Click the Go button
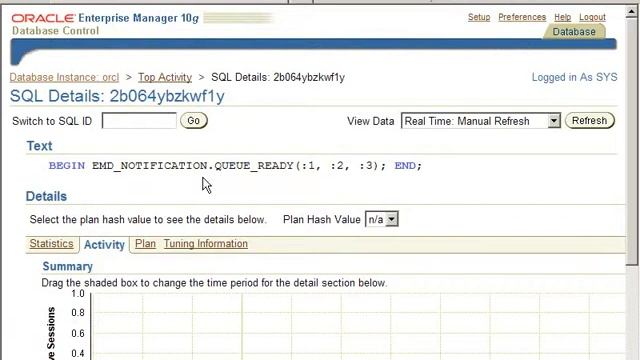640x360 pixels. (193, 120)
